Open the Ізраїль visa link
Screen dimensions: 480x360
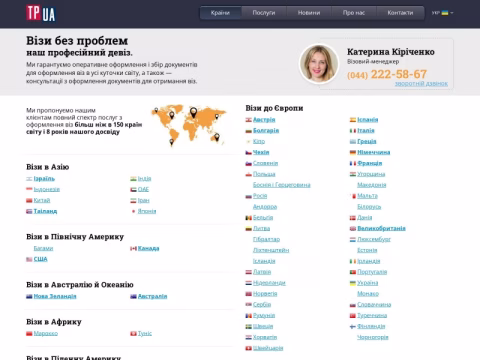click(44, 179)
